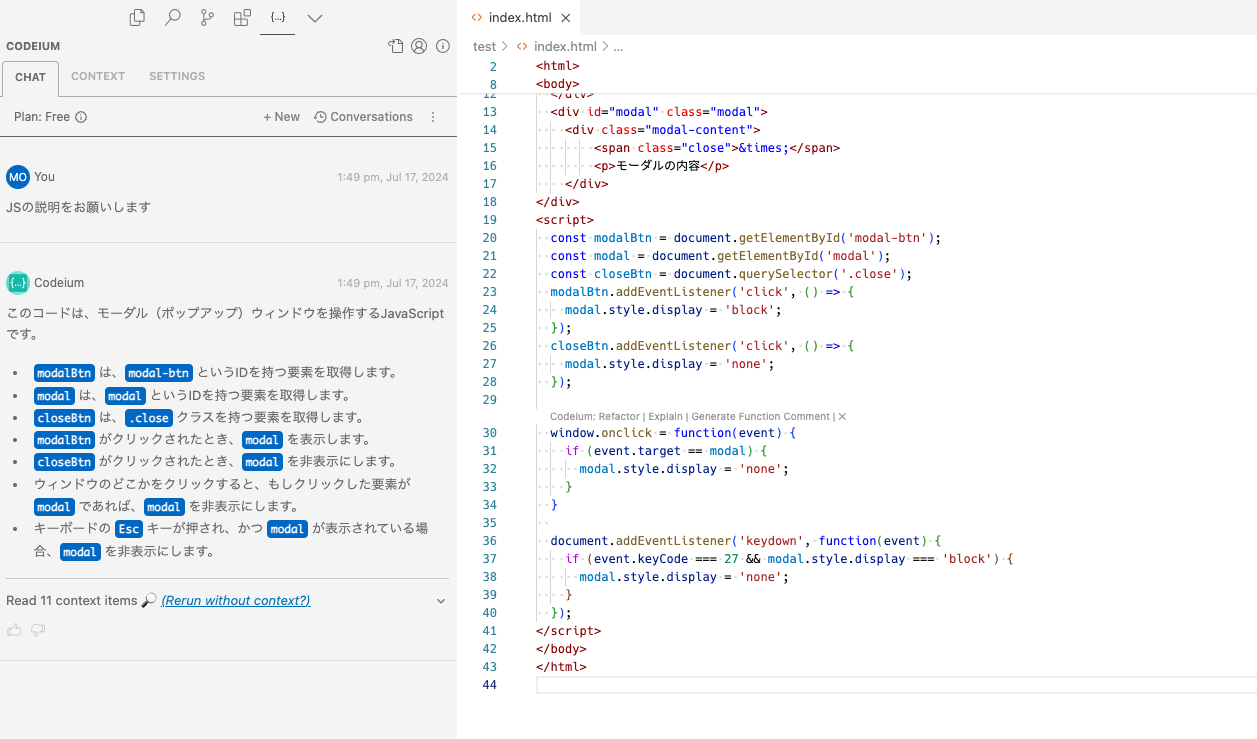Screen dimensions: 1257x739
Task: Open the Source Control icon
Action: 207,17
